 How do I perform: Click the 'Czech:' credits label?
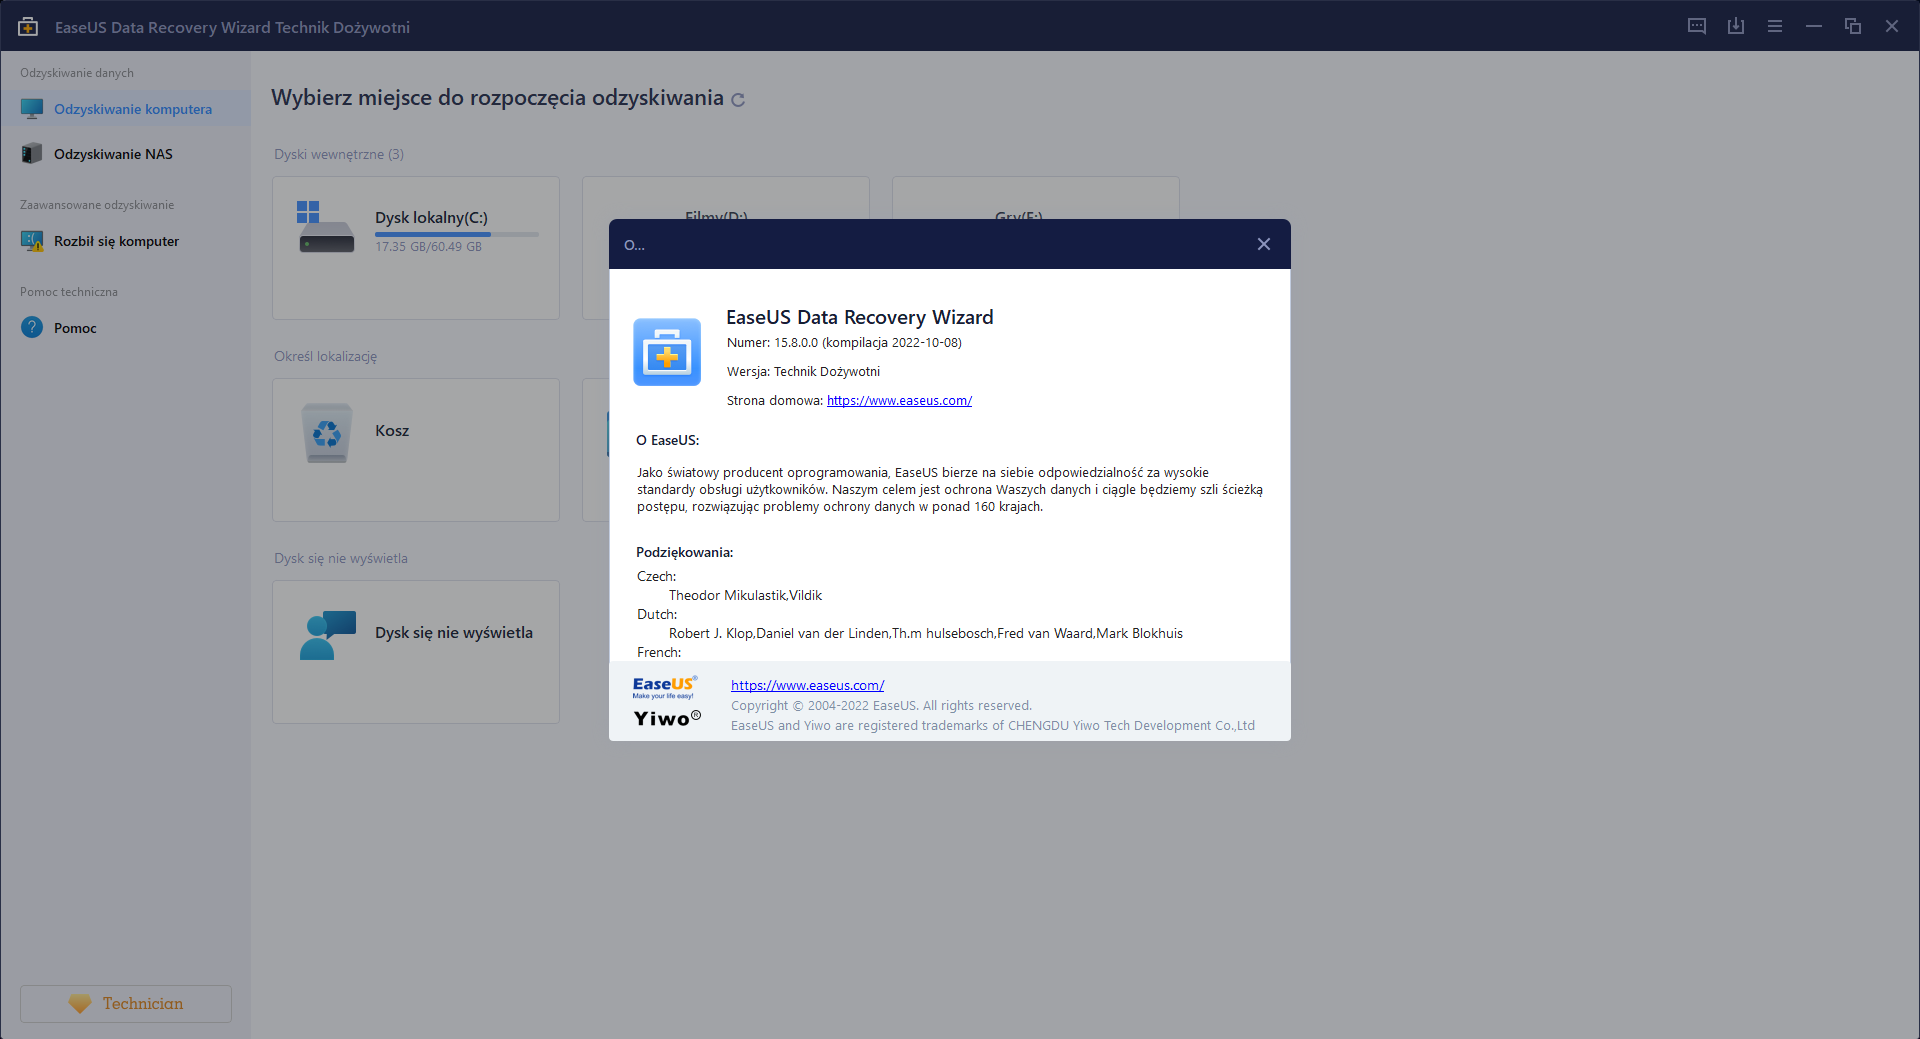click(656, 577)
